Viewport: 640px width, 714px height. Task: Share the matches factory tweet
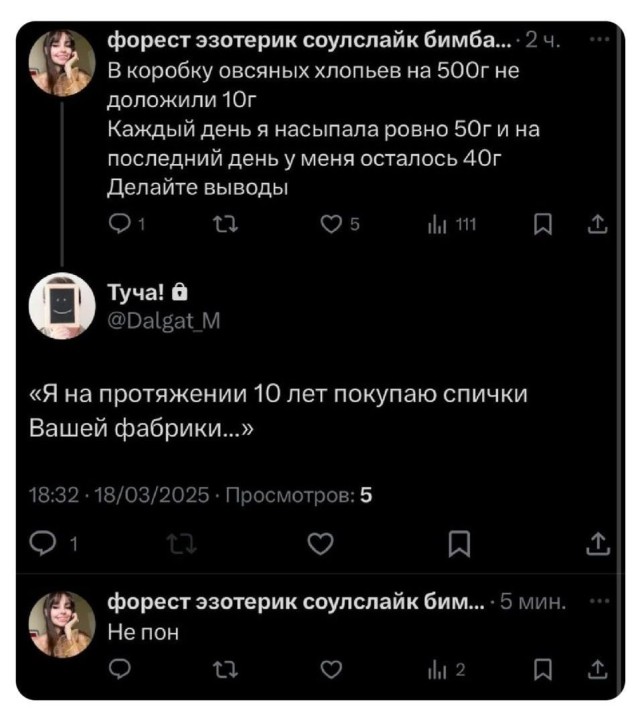click(596, 544)
